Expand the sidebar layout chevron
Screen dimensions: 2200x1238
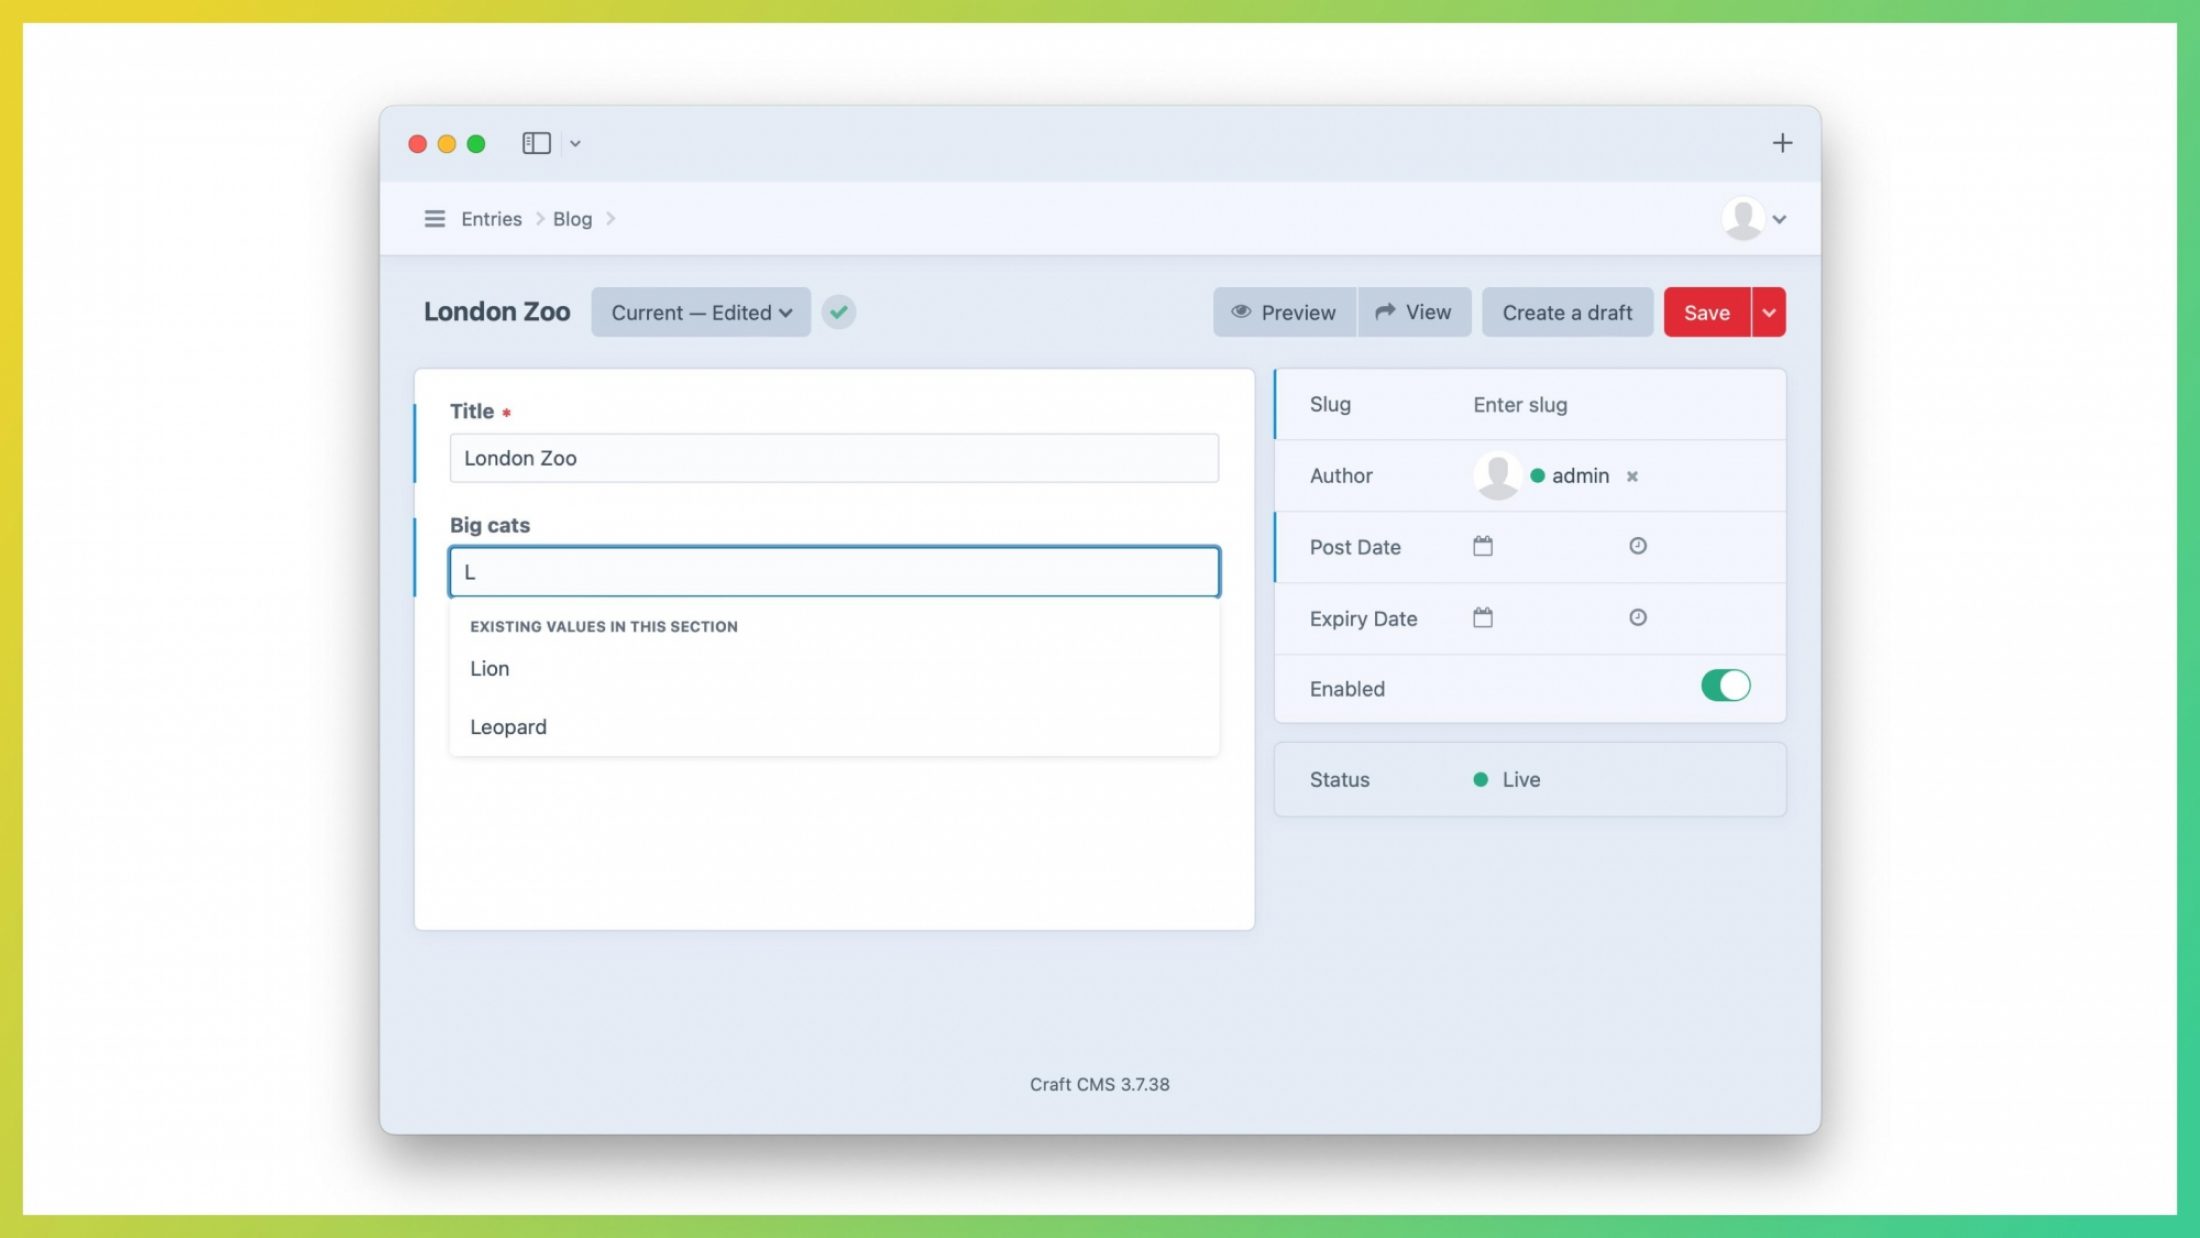click(x=575, y=144)
